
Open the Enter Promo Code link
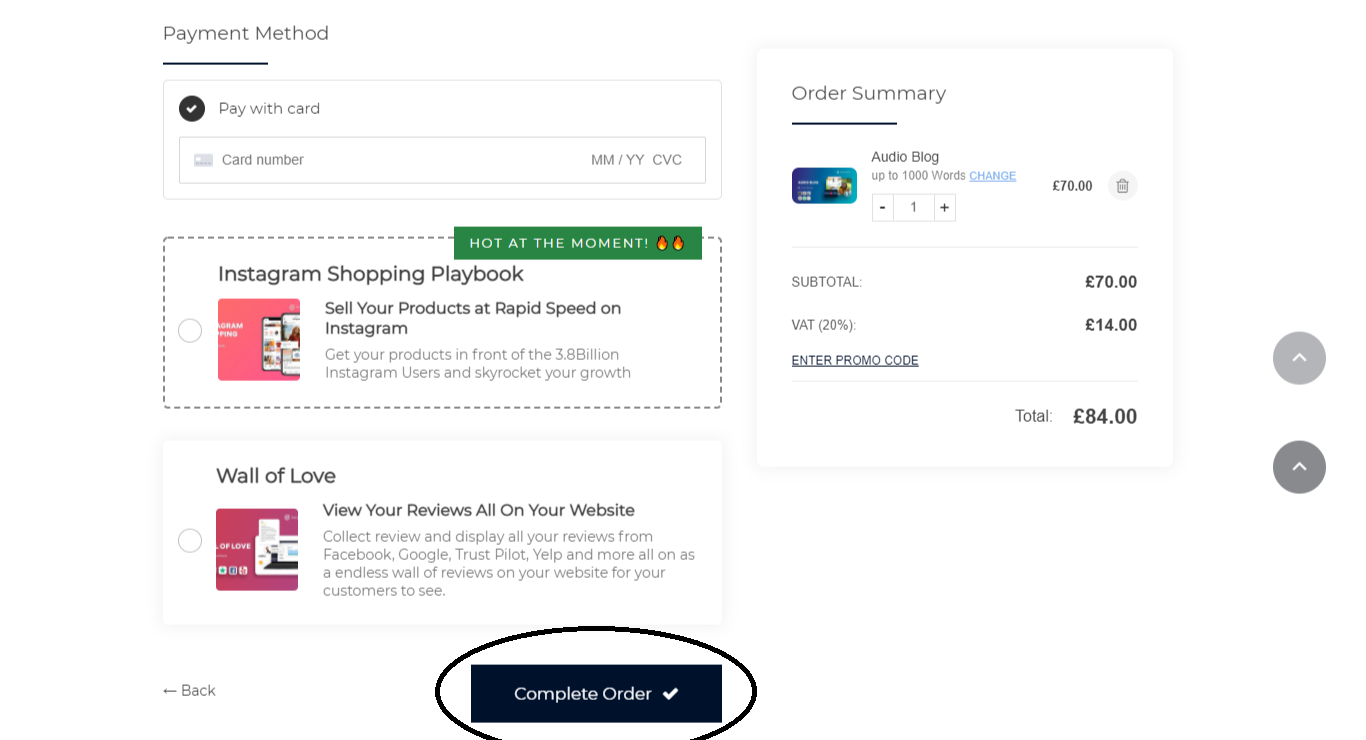click(855, 361)
